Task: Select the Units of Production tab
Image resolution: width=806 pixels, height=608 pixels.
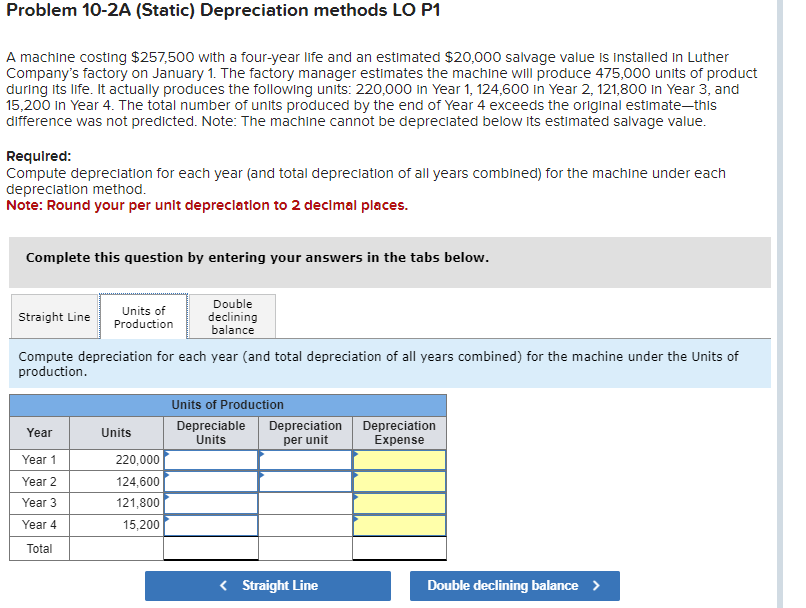Action: coord(143,316)
